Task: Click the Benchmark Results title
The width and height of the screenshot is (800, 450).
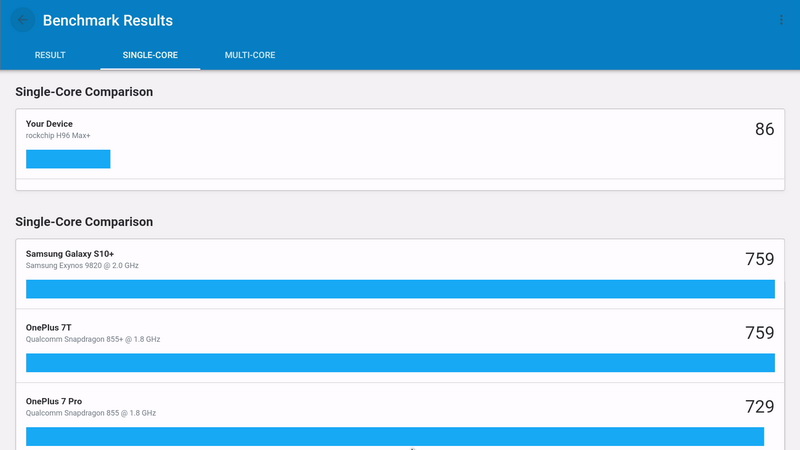Action: coord(108,20)
